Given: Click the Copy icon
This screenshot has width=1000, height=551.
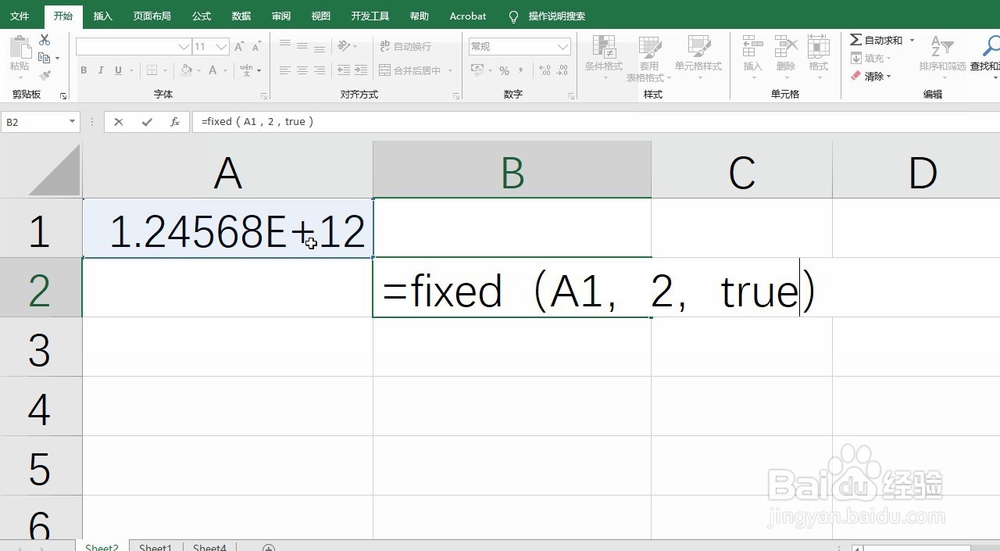Looking at the screenshot, I should click(x=44, y=58).
